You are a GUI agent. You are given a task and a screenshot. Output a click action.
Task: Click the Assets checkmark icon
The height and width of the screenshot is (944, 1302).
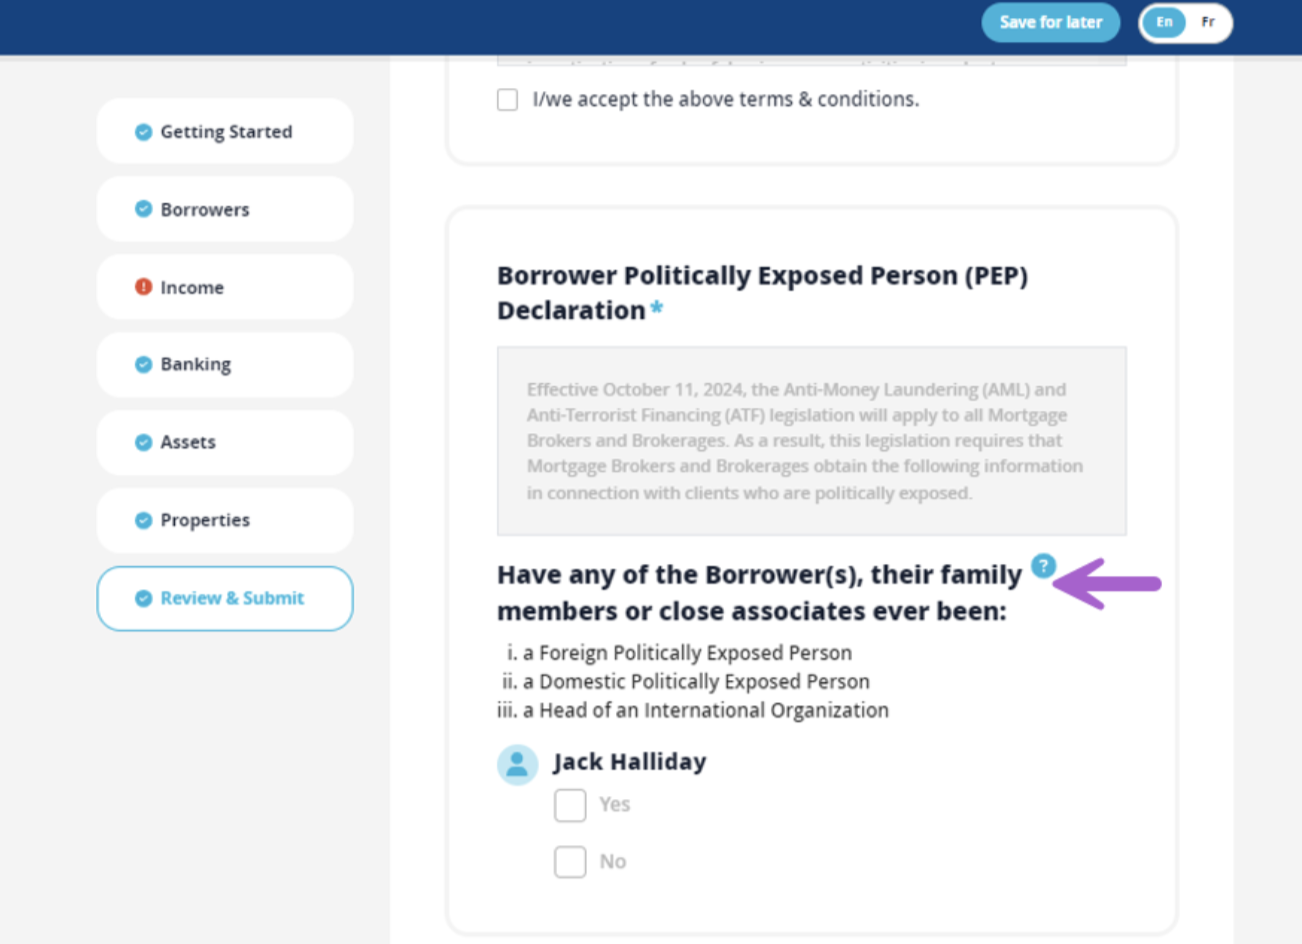coord(143,442)
